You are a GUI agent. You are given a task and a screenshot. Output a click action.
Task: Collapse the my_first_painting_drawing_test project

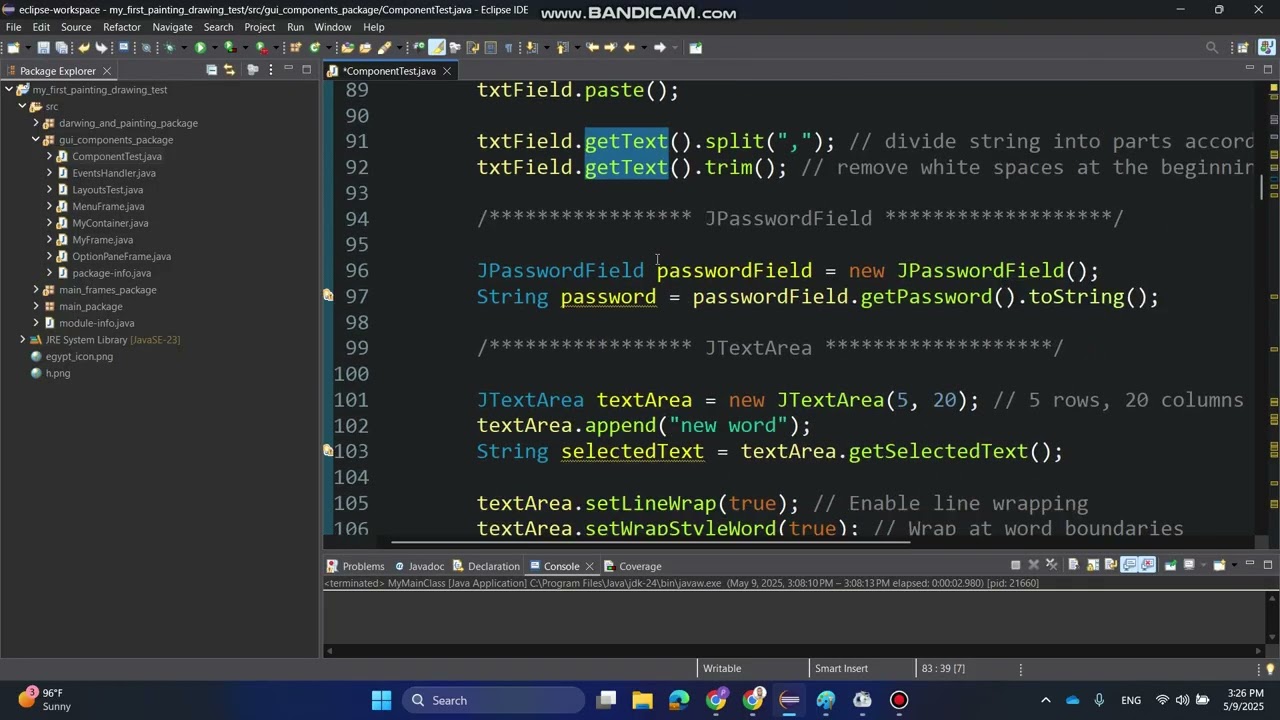tap(9, 90)
